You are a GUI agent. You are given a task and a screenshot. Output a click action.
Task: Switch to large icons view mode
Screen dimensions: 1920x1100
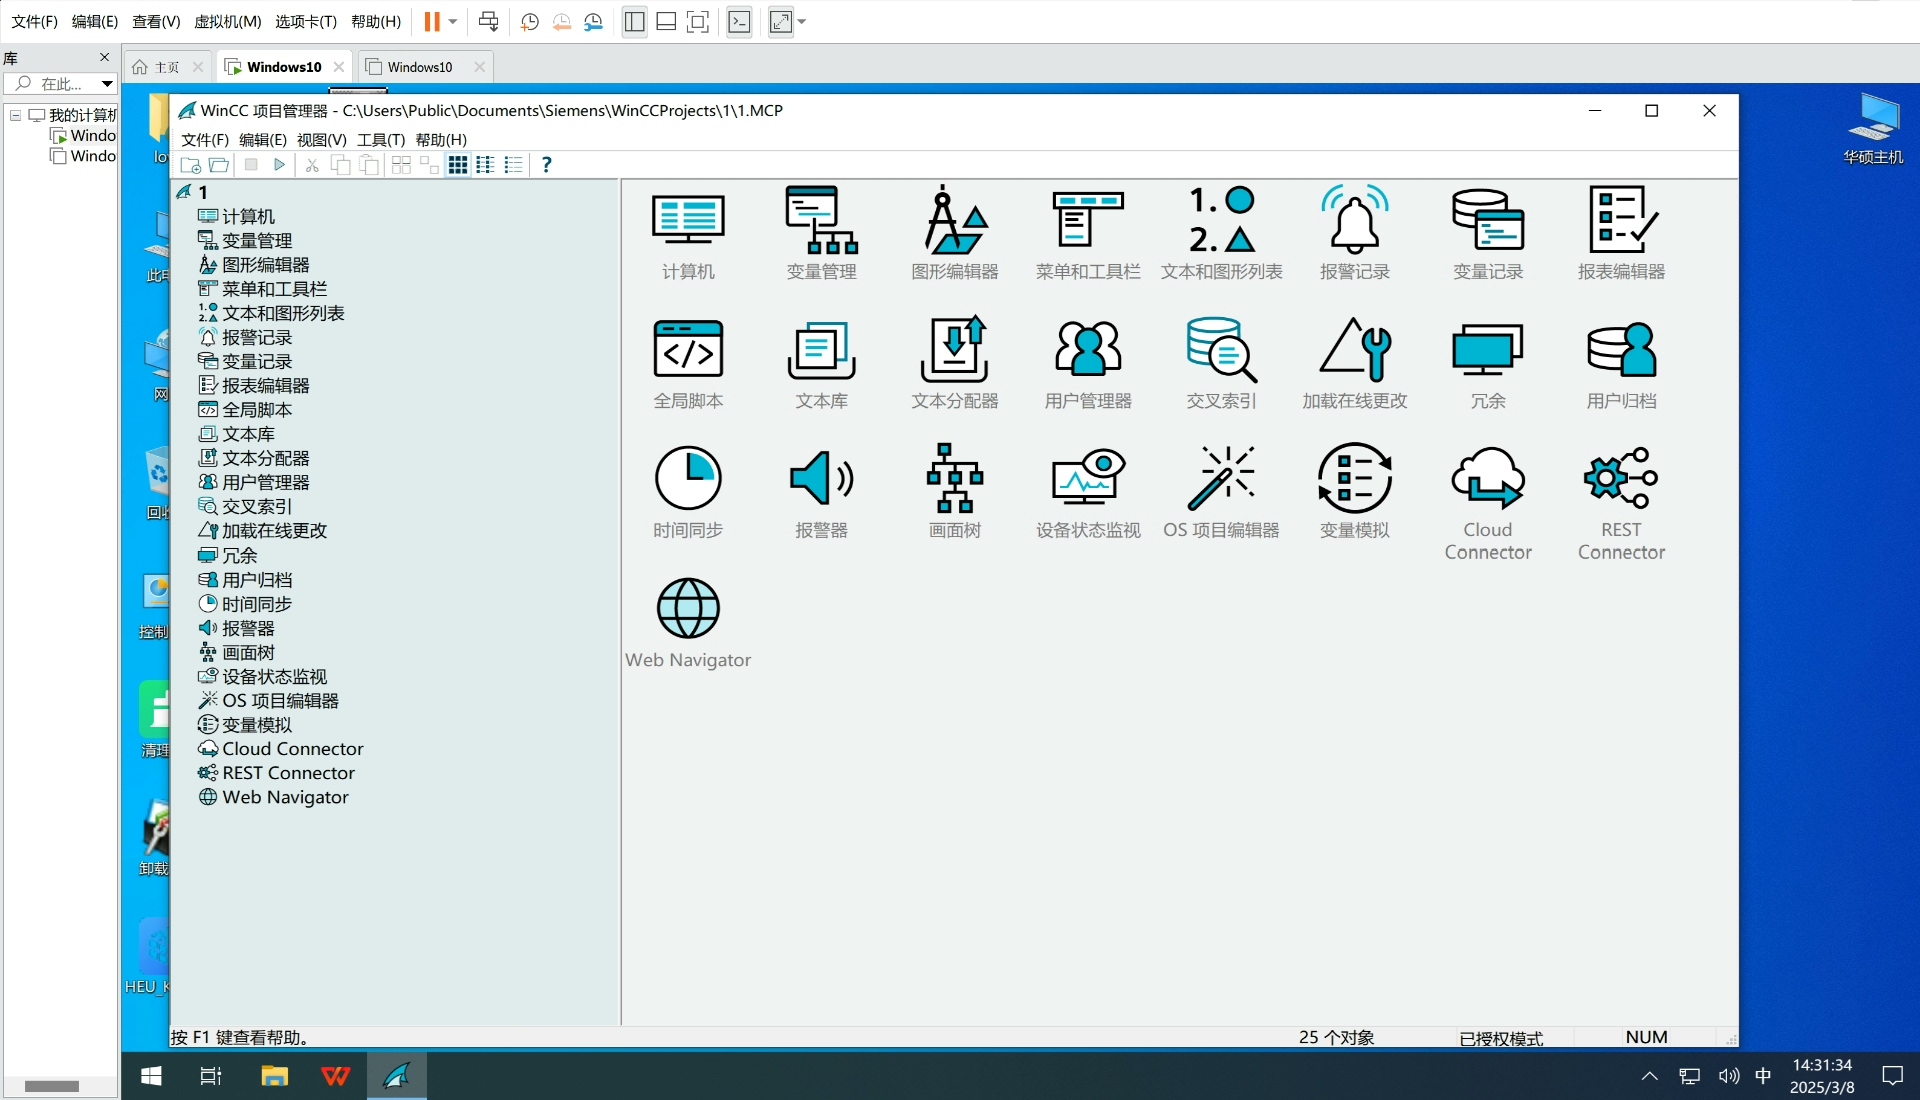[x=458, y=165]
